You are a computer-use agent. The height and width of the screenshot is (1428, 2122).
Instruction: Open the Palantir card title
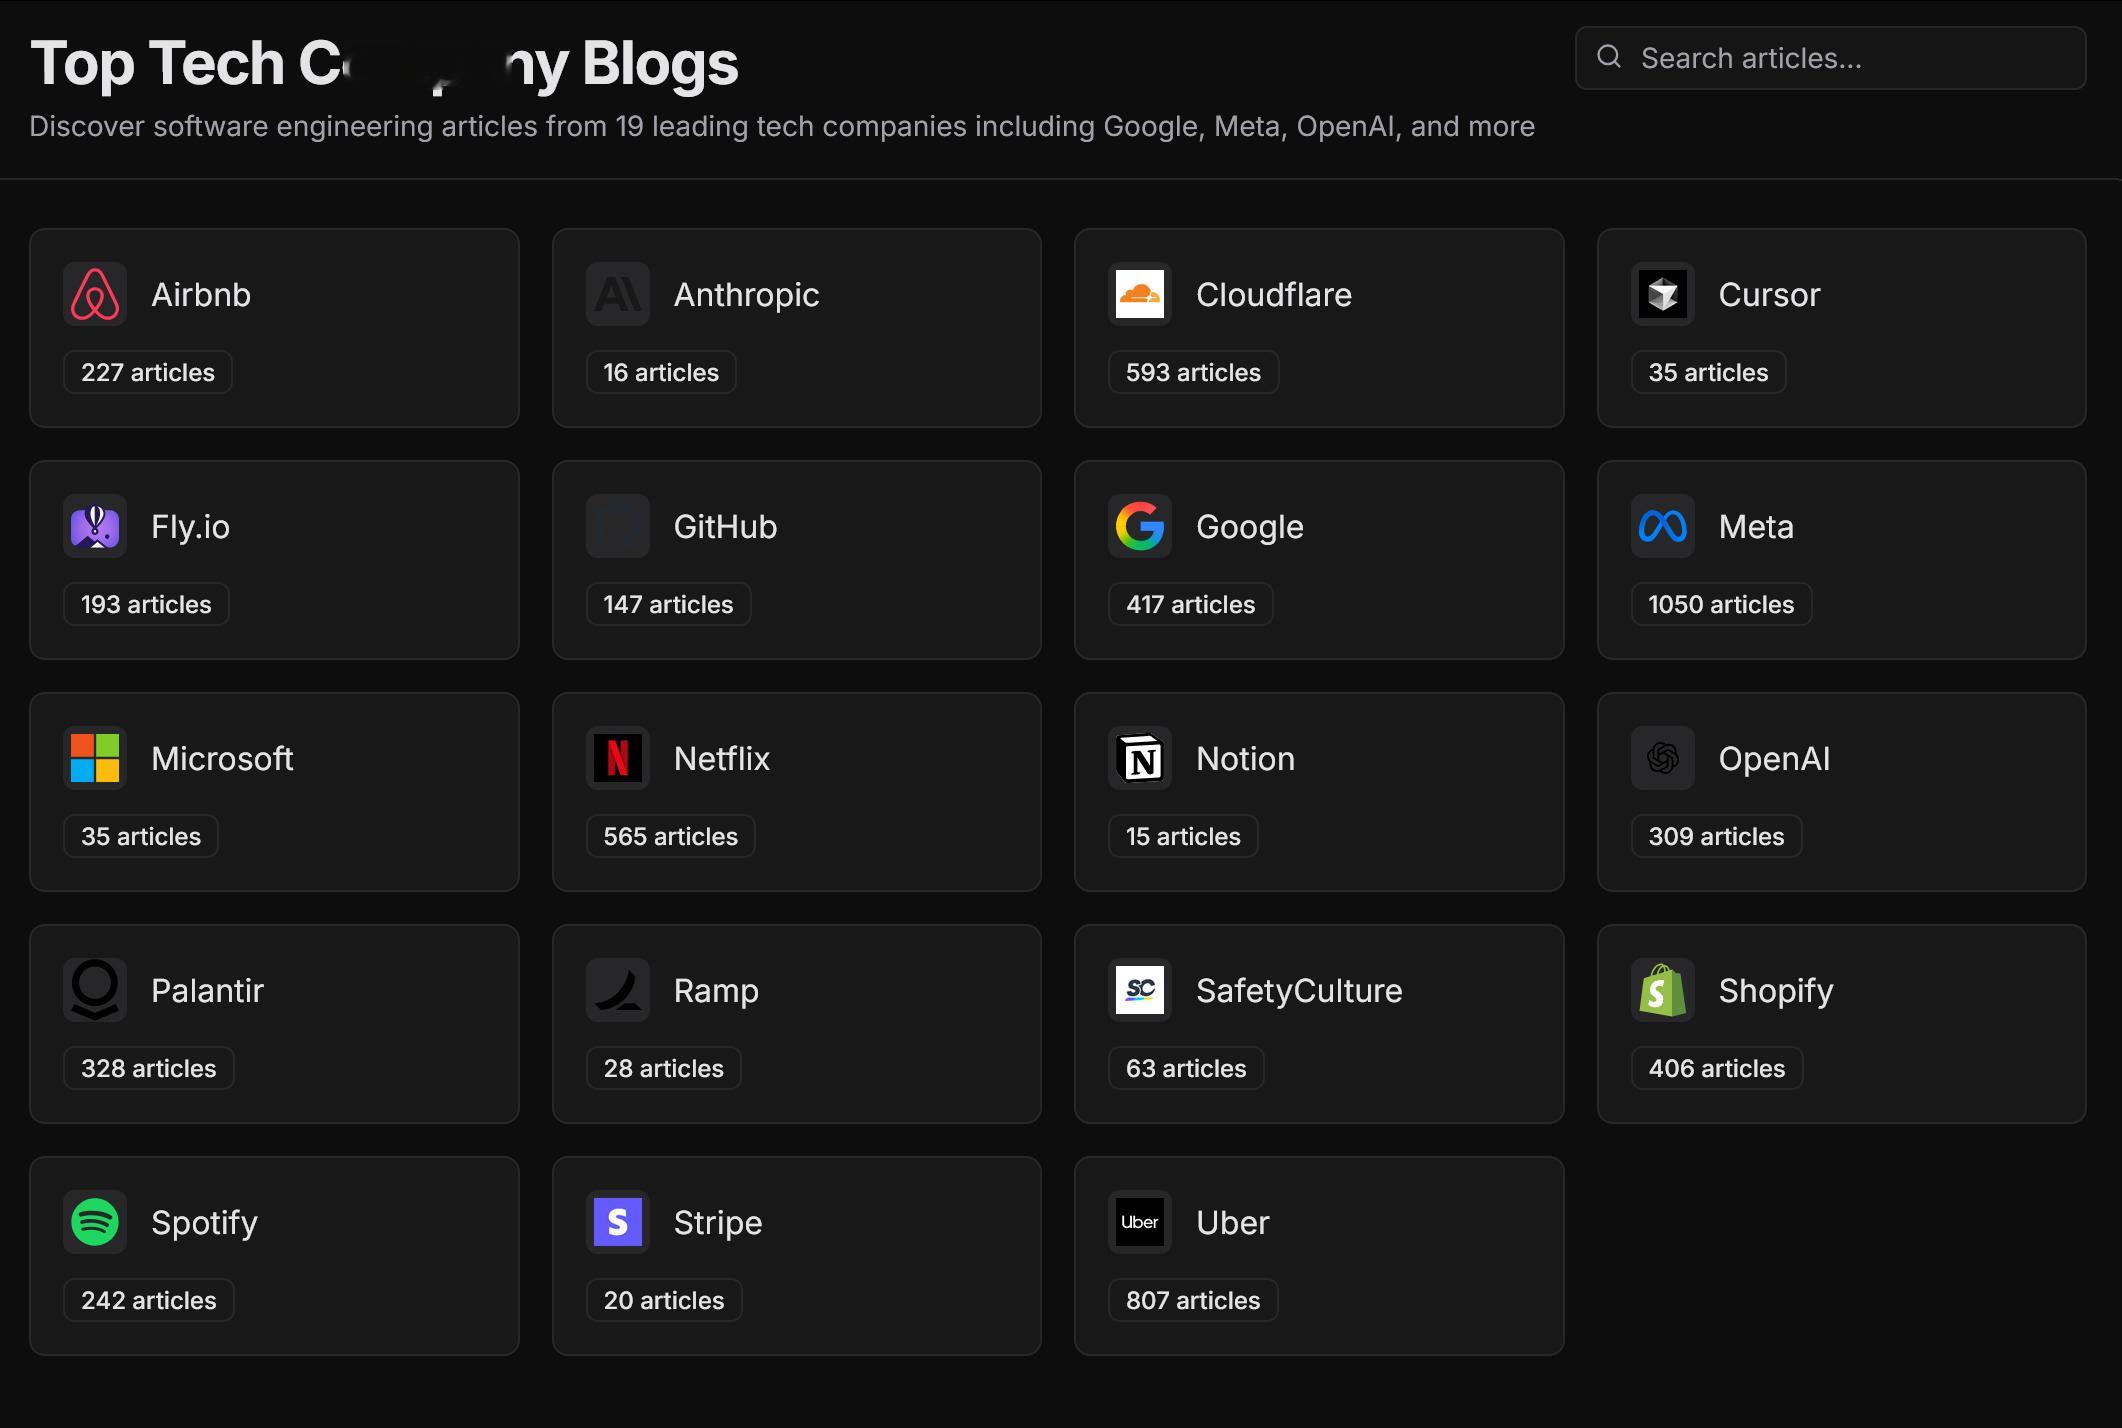pos(207,991)
